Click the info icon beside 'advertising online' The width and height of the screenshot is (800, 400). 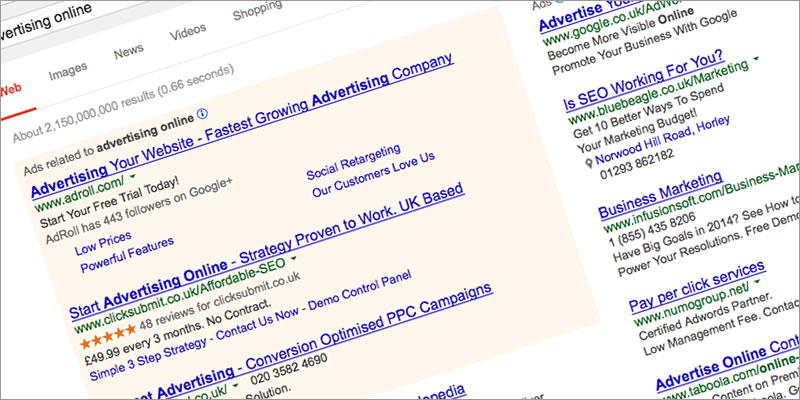[203, 113]
